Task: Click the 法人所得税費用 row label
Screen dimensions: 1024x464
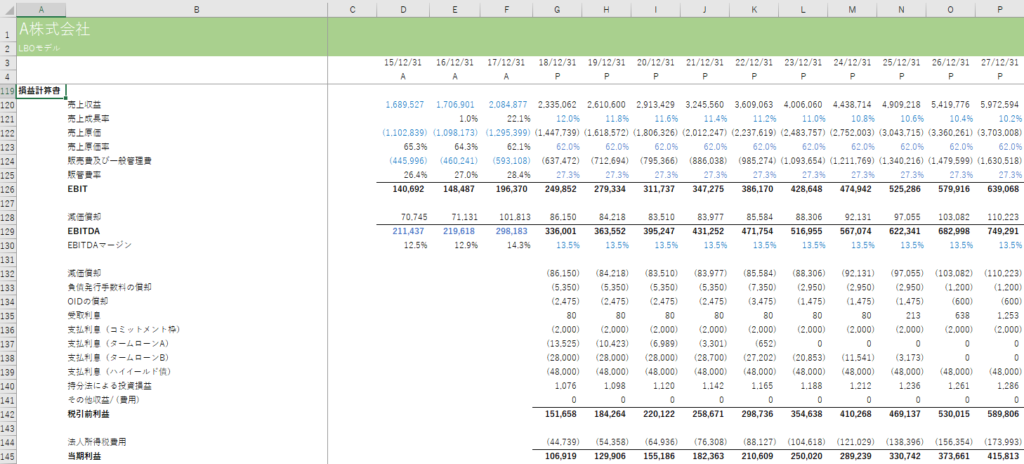Action: (x=98, y=441)
